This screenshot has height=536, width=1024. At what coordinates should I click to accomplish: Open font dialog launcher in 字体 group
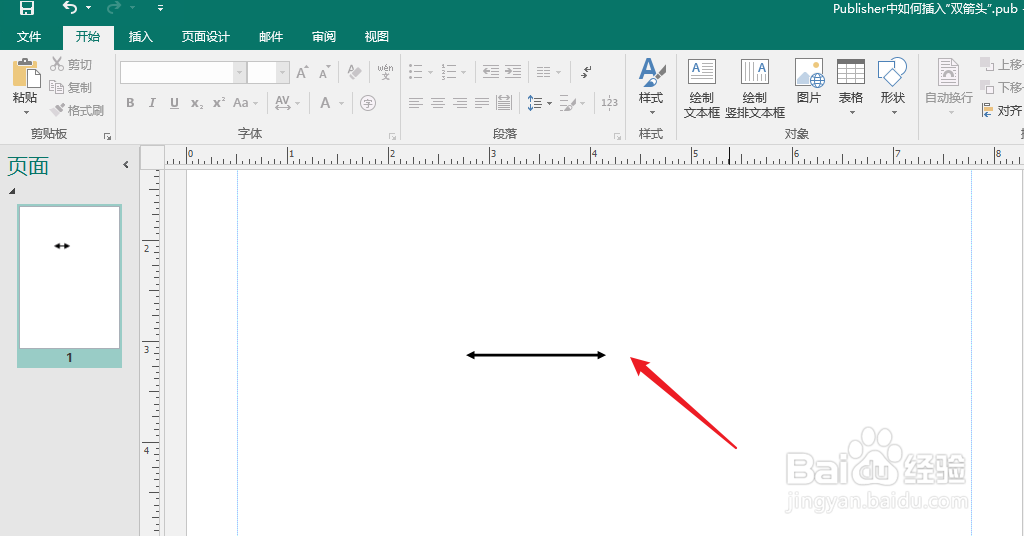[x=392, y=136]
